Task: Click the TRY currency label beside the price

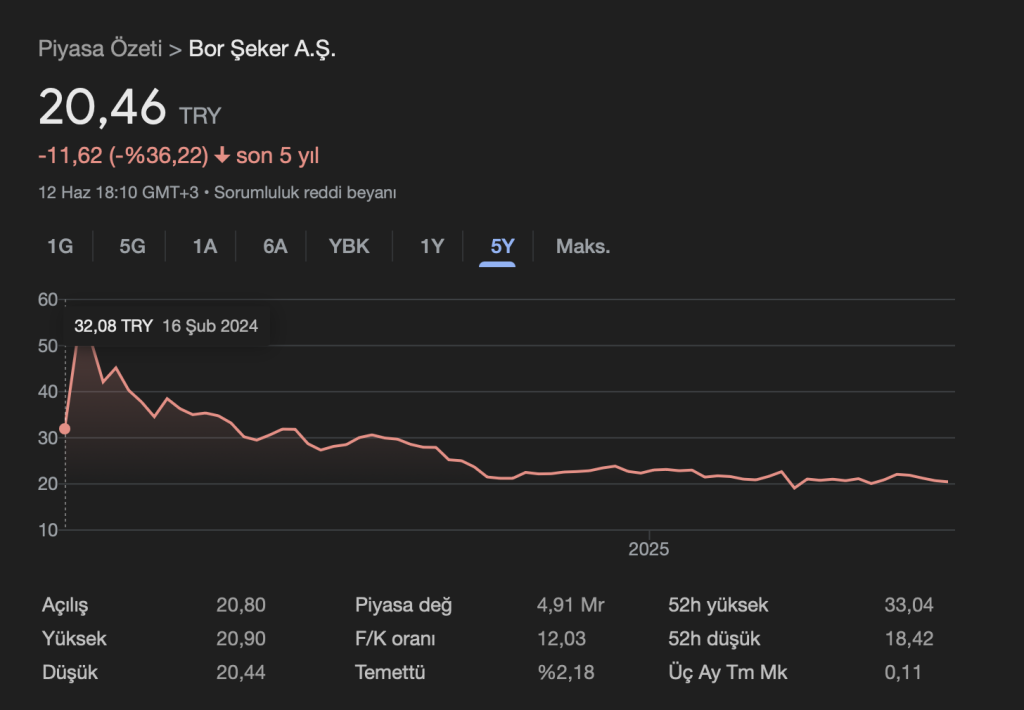Action: point(200,116)
